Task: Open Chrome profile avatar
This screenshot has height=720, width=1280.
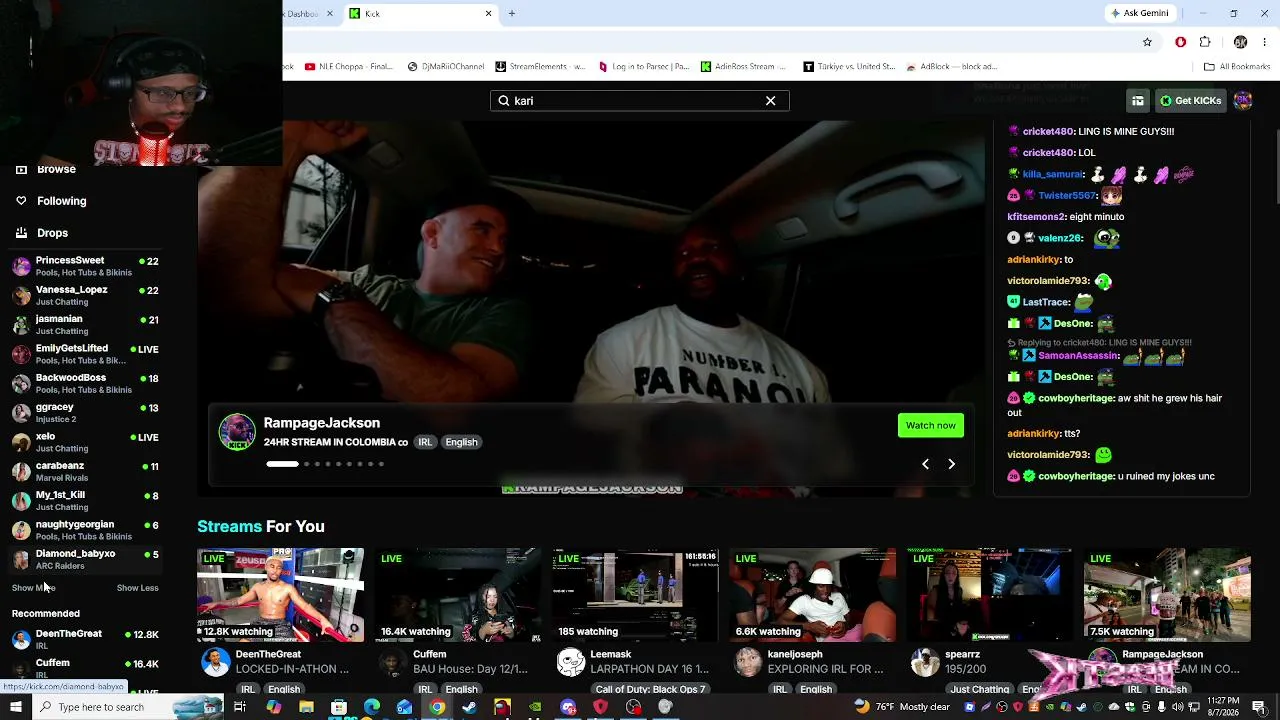Action: (1240, 42)
